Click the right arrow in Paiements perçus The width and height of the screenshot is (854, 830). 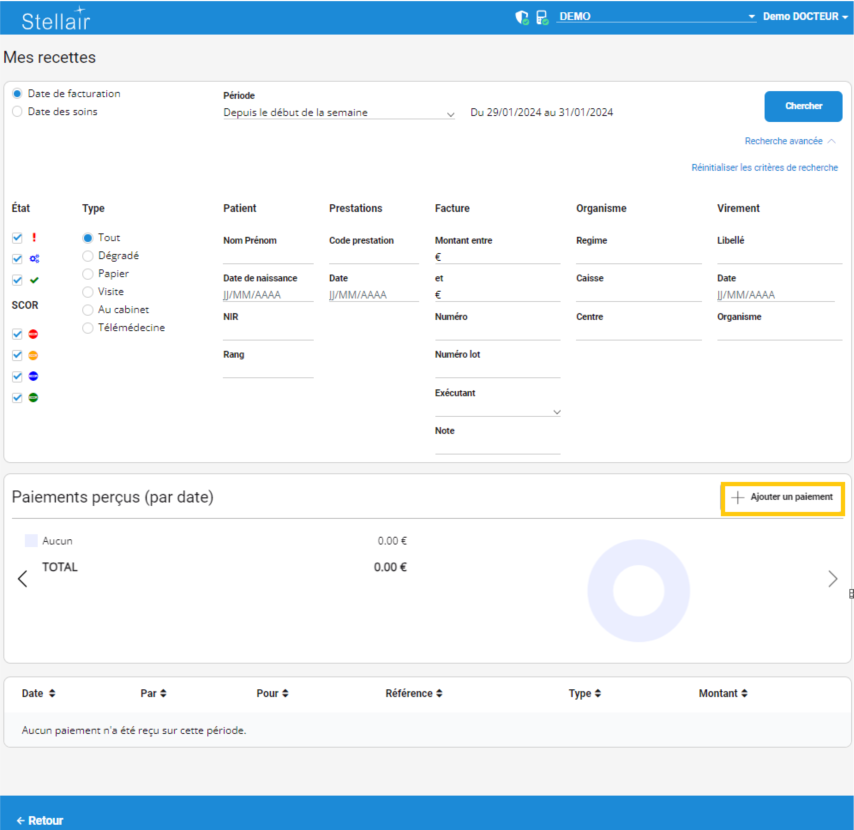pyautogui.click(x=832, y=578)
